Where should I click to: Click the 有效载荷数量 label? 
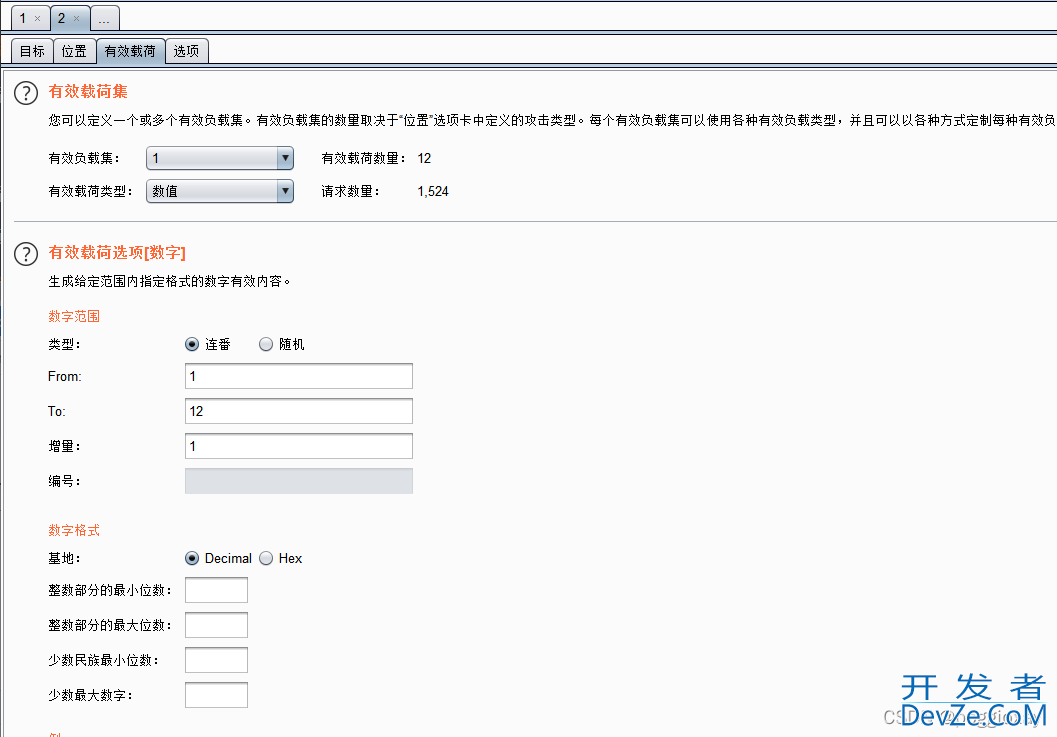point(364,158)
